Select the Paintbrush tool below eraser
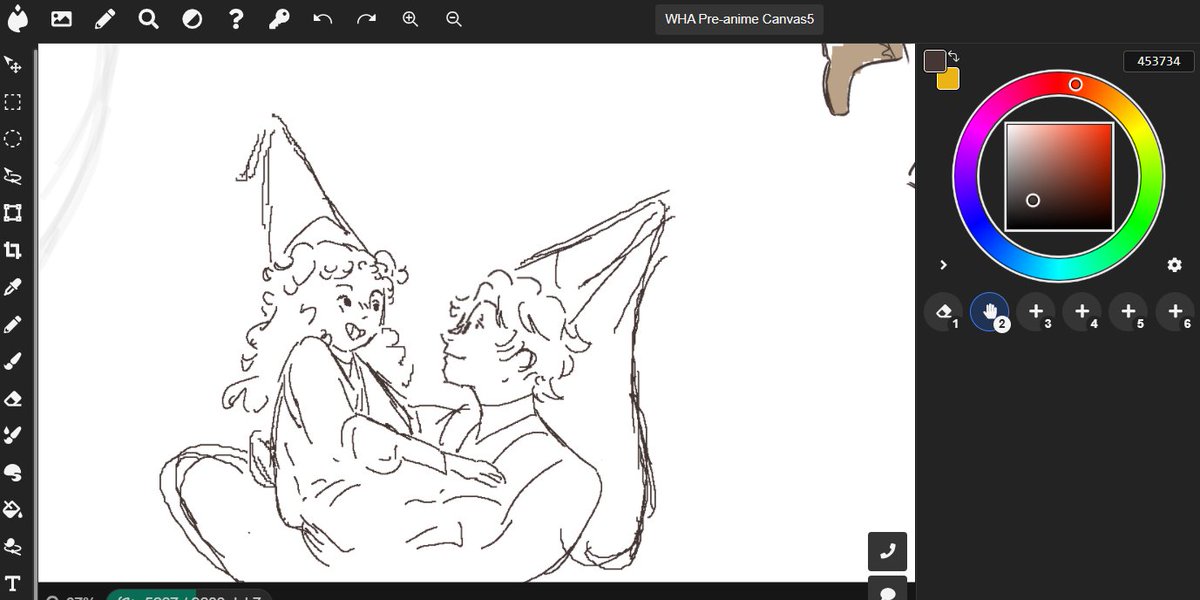1200x600 pixels. tap(13, 435)
